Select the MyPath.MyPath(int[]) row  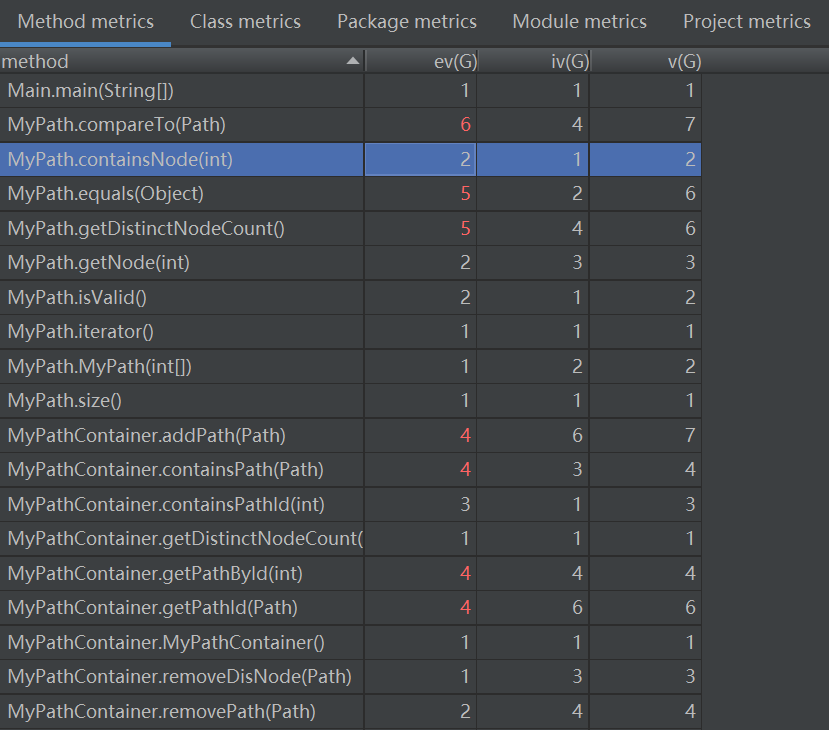(351, 366)
